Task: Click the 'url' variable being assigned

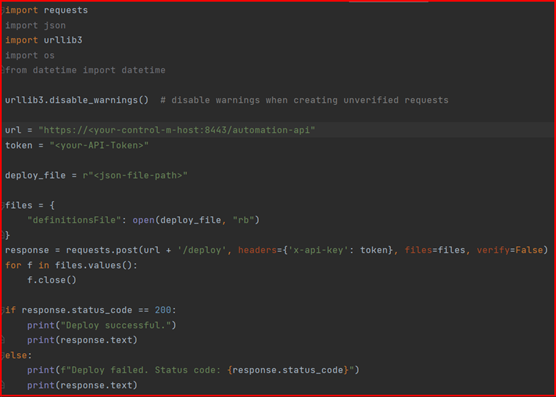Action: 13,130
